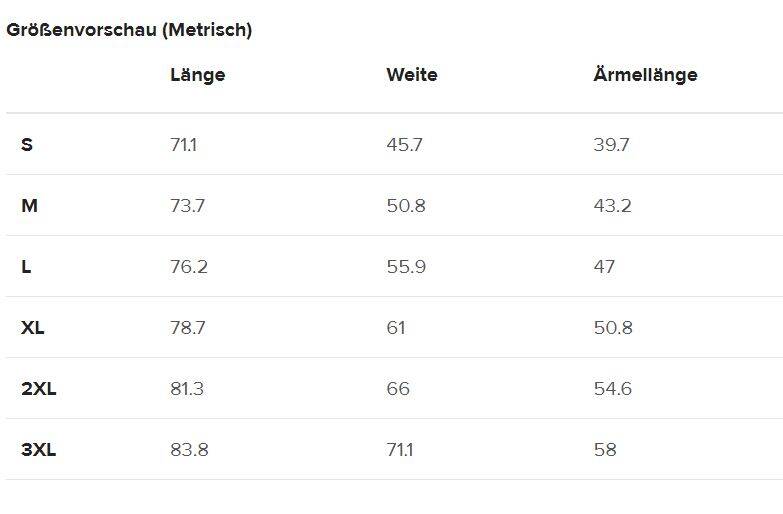The width and height of the screenshot is (783, 514).
Task: Select the 3XL size row label
Action: 39,450
